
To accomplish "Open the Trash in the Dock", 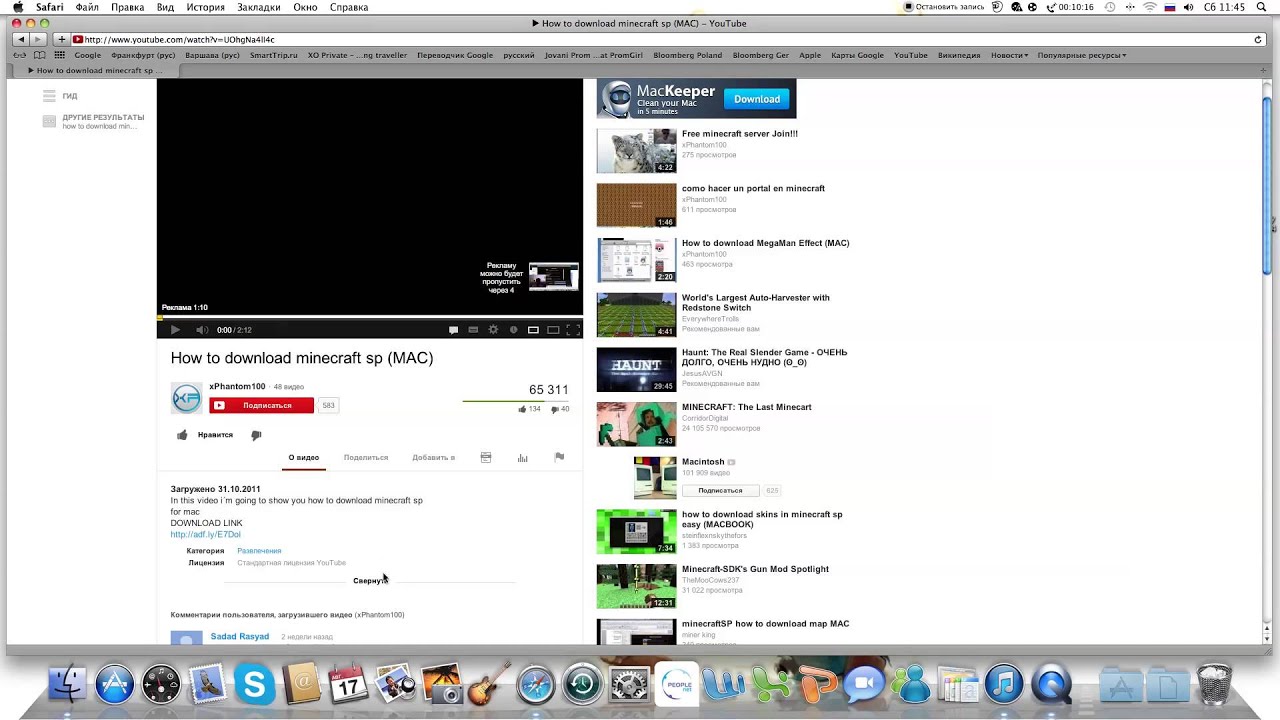I will (x=1214, y=685).
